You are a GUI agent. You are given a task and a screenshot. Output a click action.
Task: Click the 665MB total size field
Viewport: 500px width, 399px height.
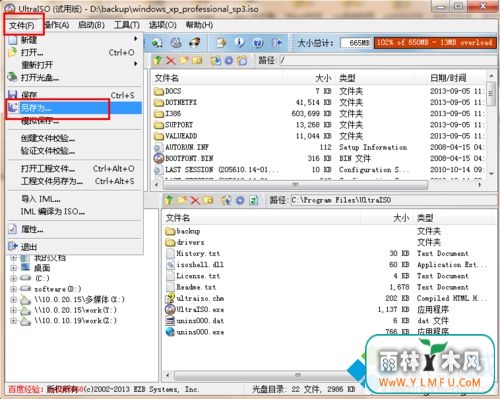point(355,43)
